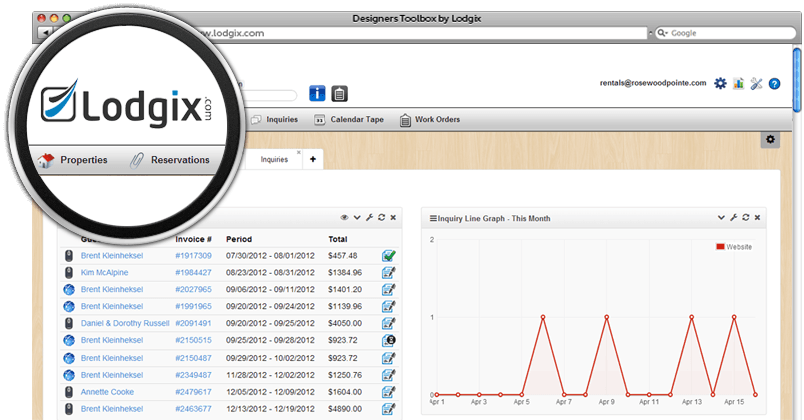This screenshot has width=804, height=420.
Task: Open the Inquiry Line Graph hamburger menu
Action: pos(433,217)
